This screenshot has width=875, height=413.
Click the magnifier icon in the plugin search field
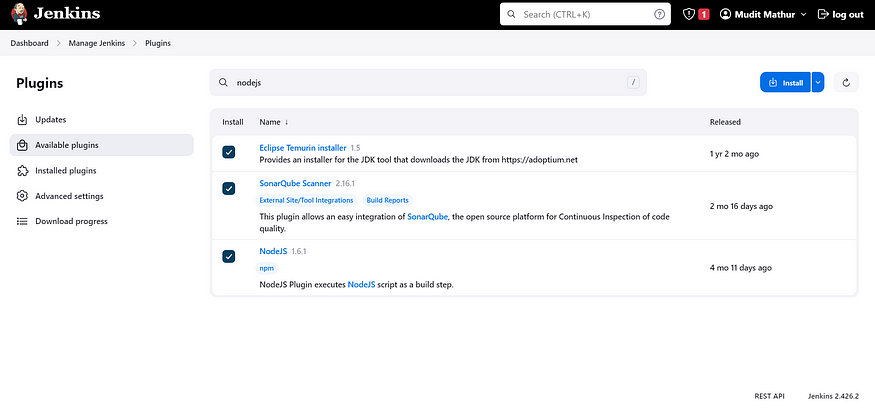pyautogui.click(x=223, y=83)
